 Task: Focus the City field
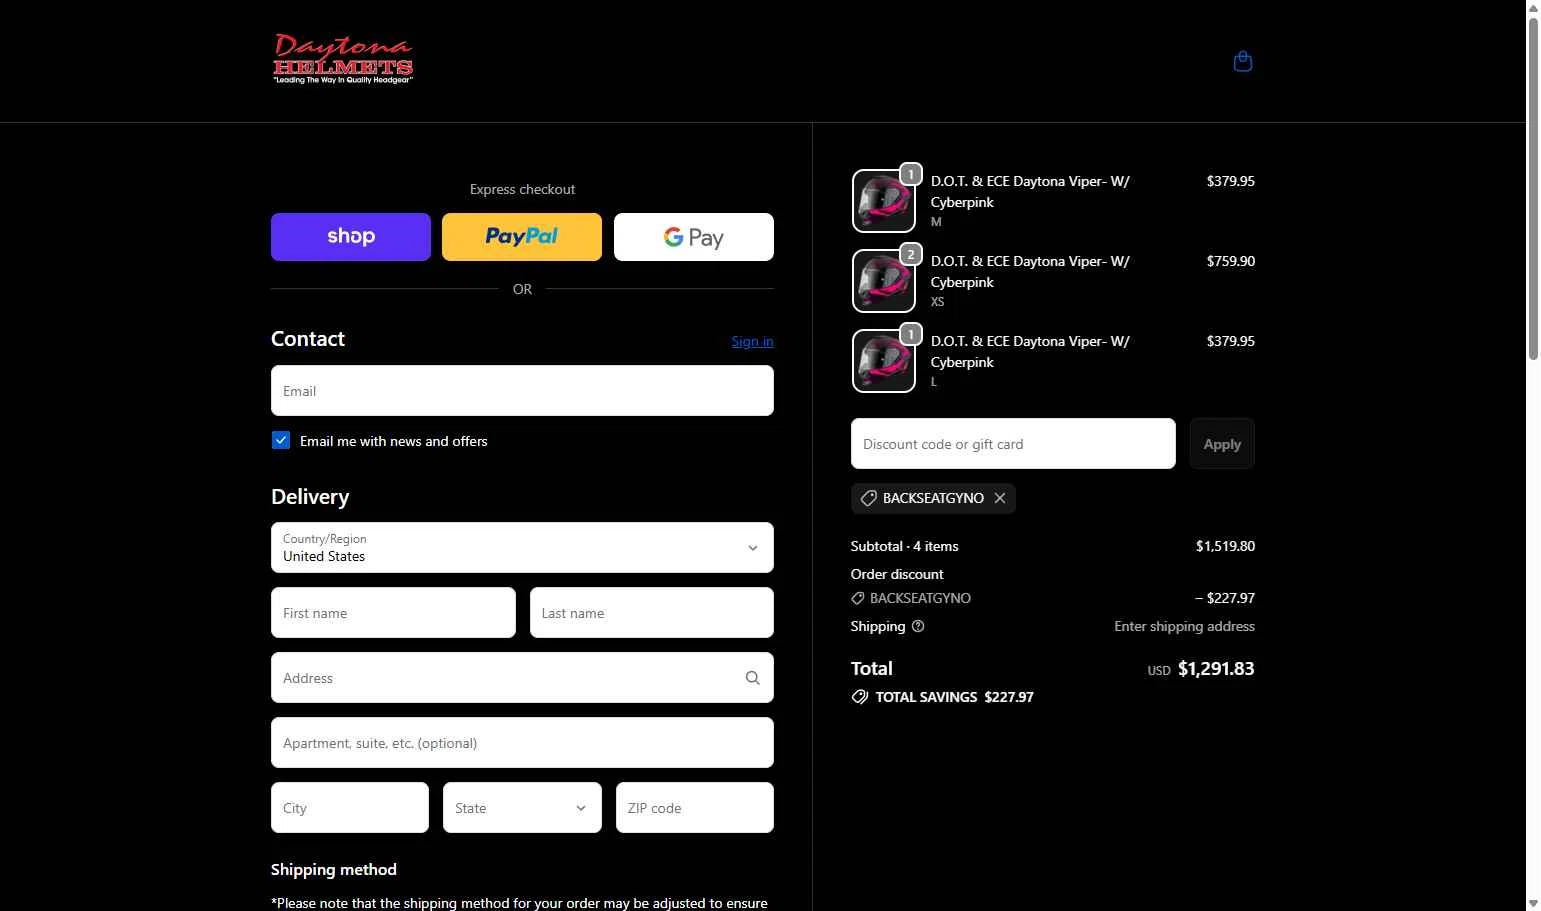[350, 807]
